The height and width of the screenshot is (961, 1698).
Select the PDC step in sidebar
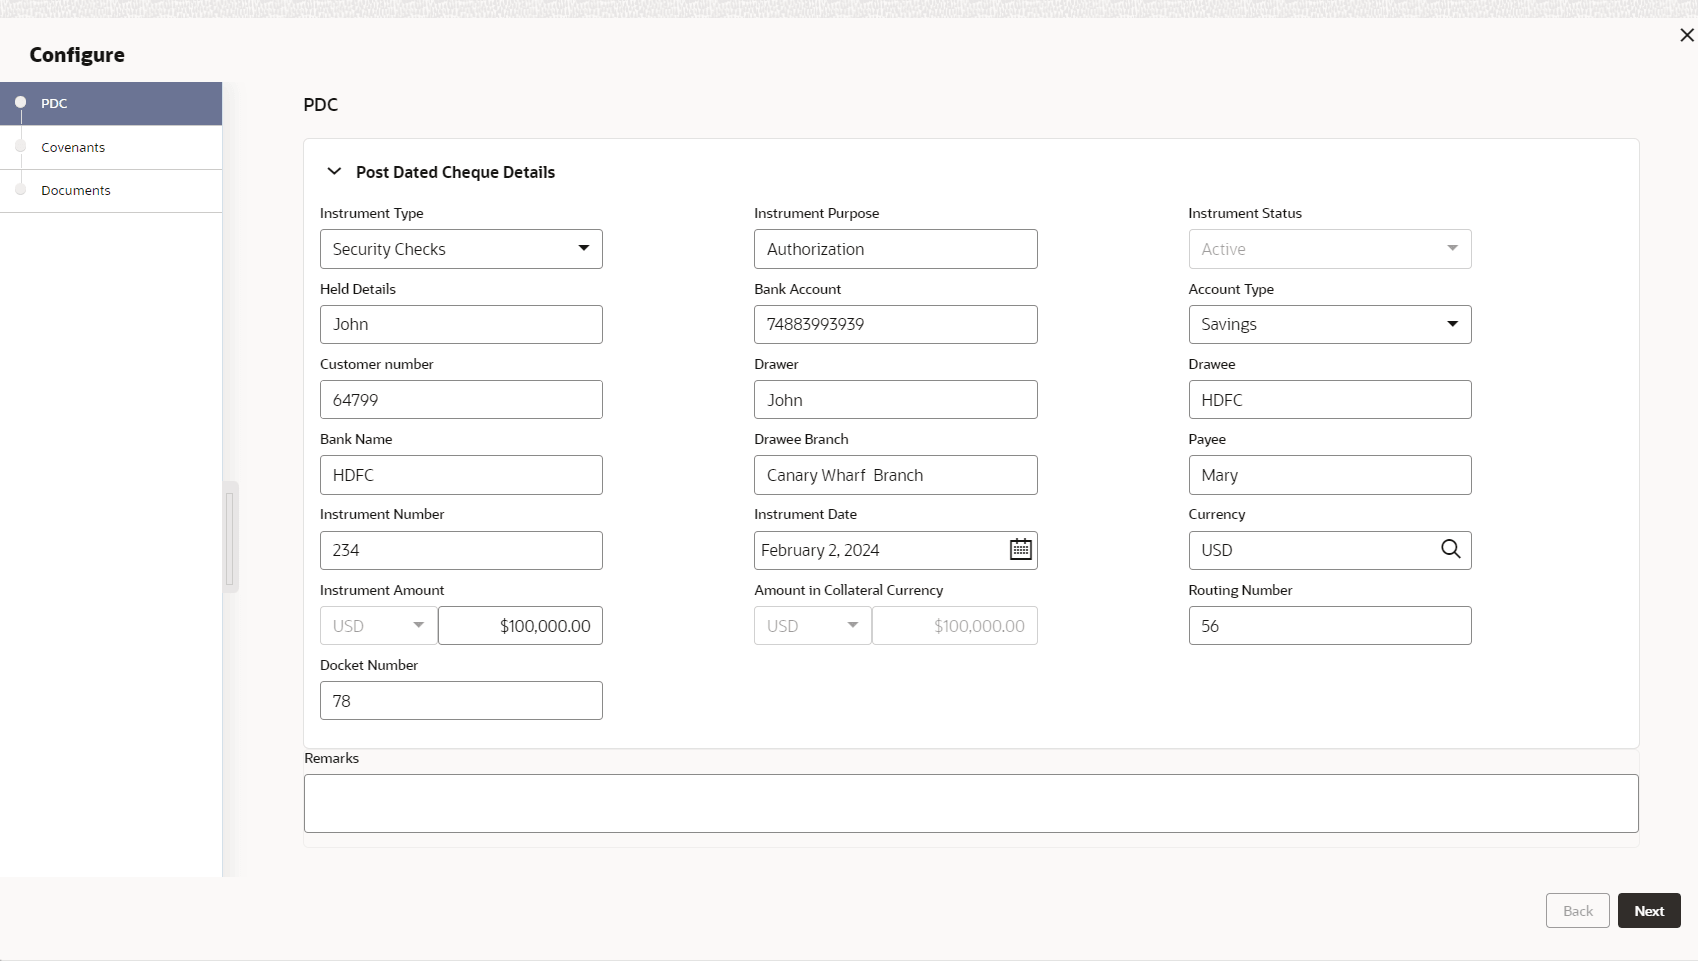click(x=111, y=104)
